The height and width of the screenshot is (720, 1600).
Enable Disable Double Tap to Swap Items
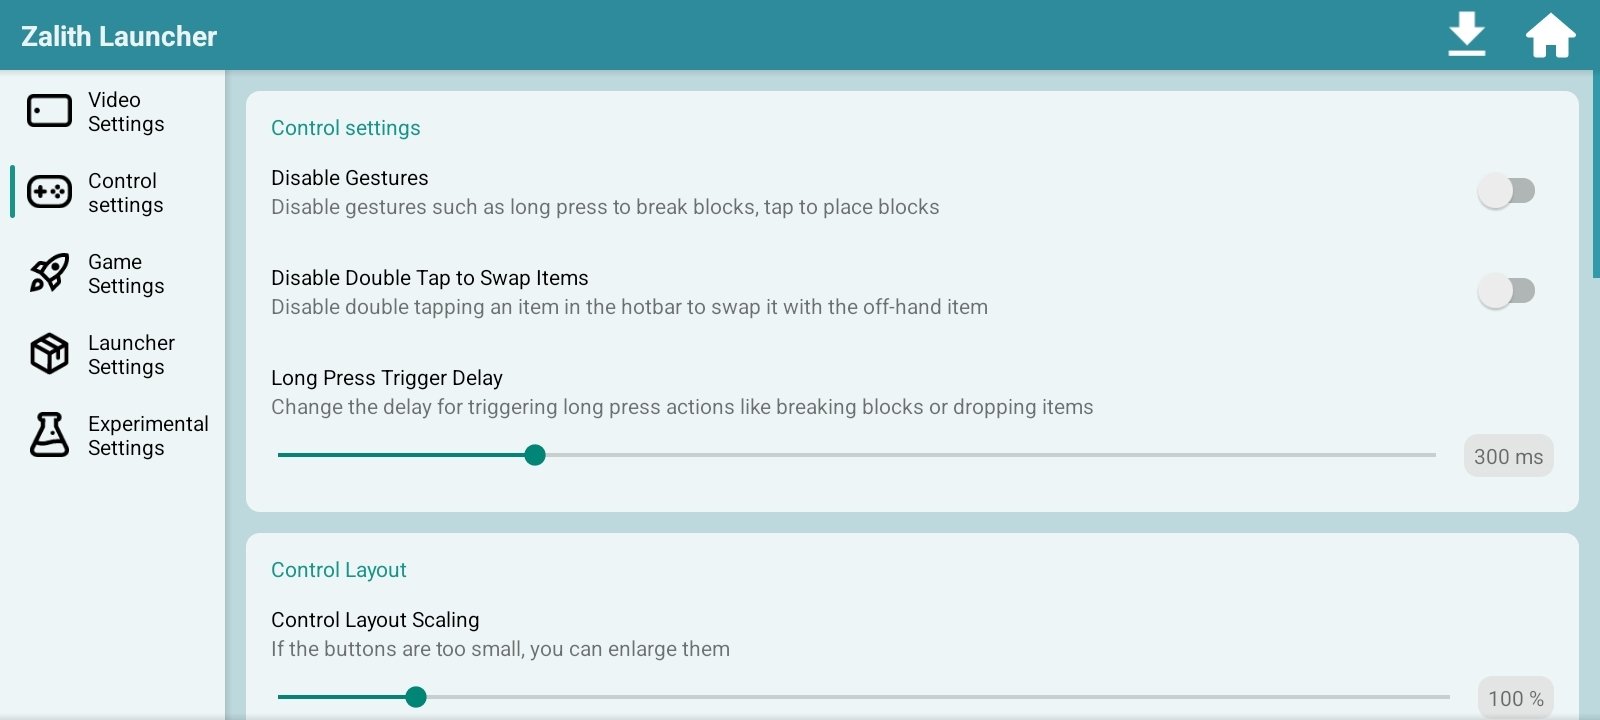pos(1506,291)
